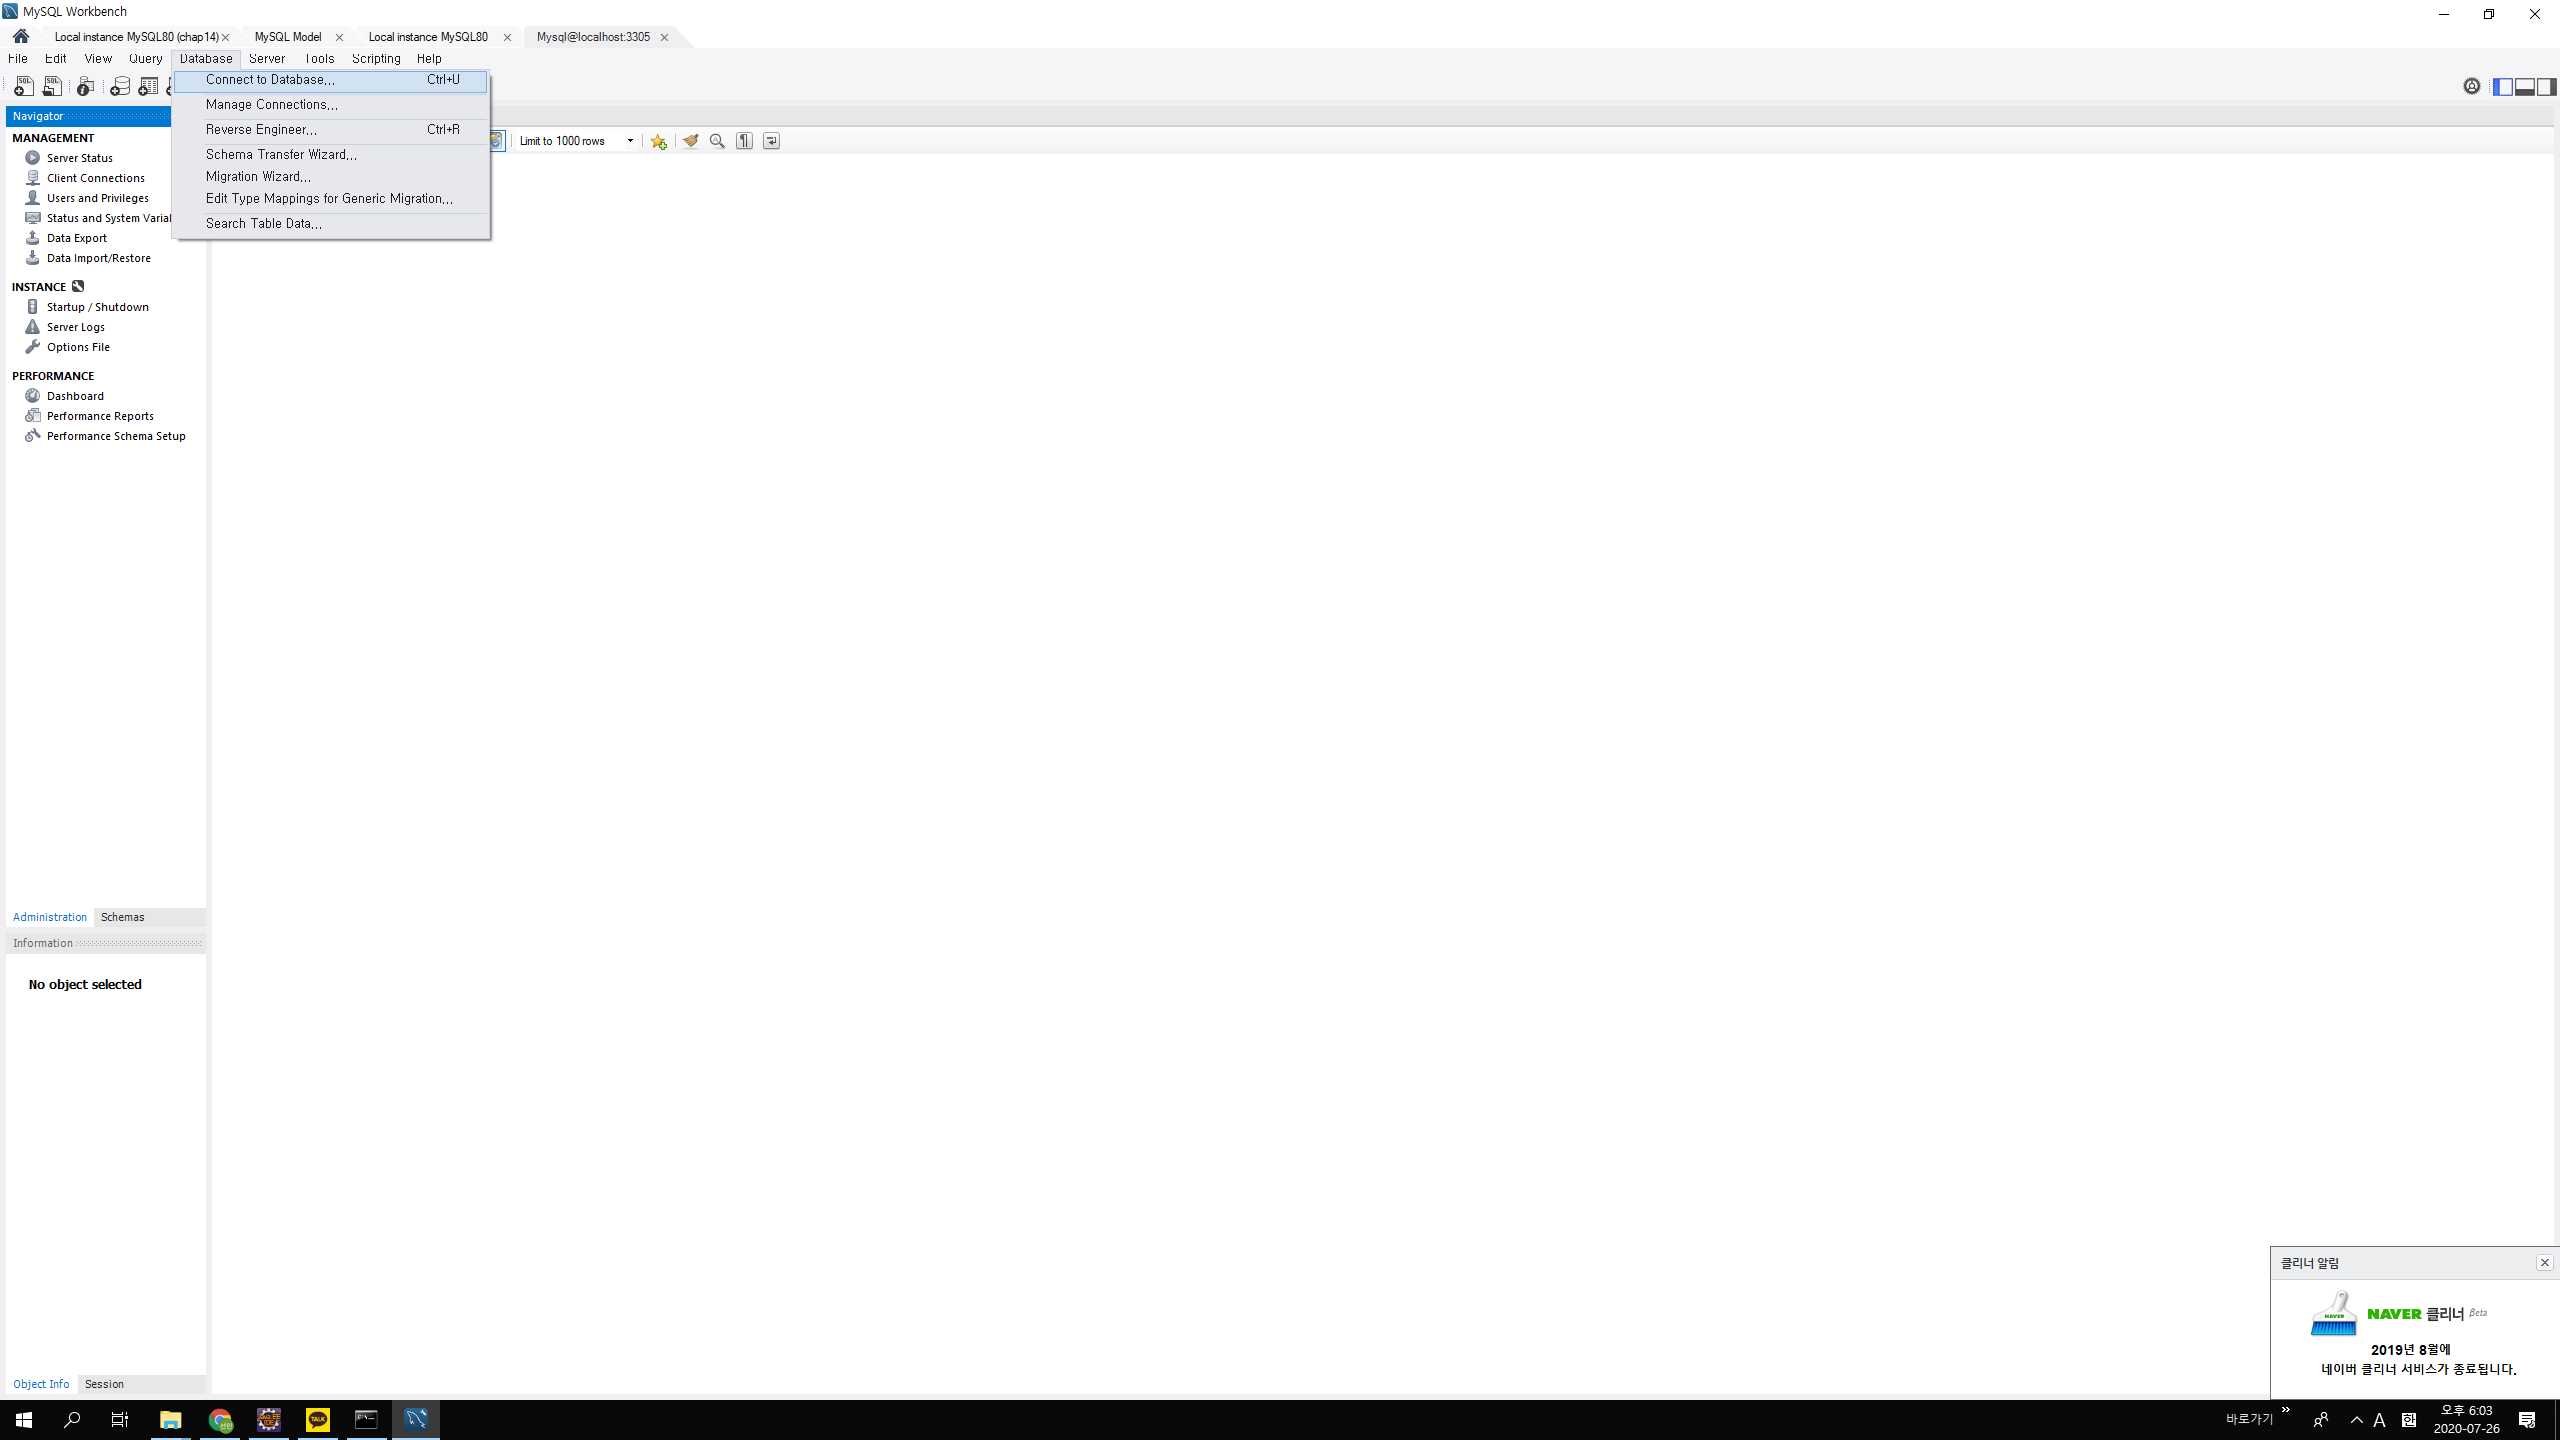The image size is (2560, 1440).
Task: Open the taskbar search icon
Action: tap(72, 1420)
